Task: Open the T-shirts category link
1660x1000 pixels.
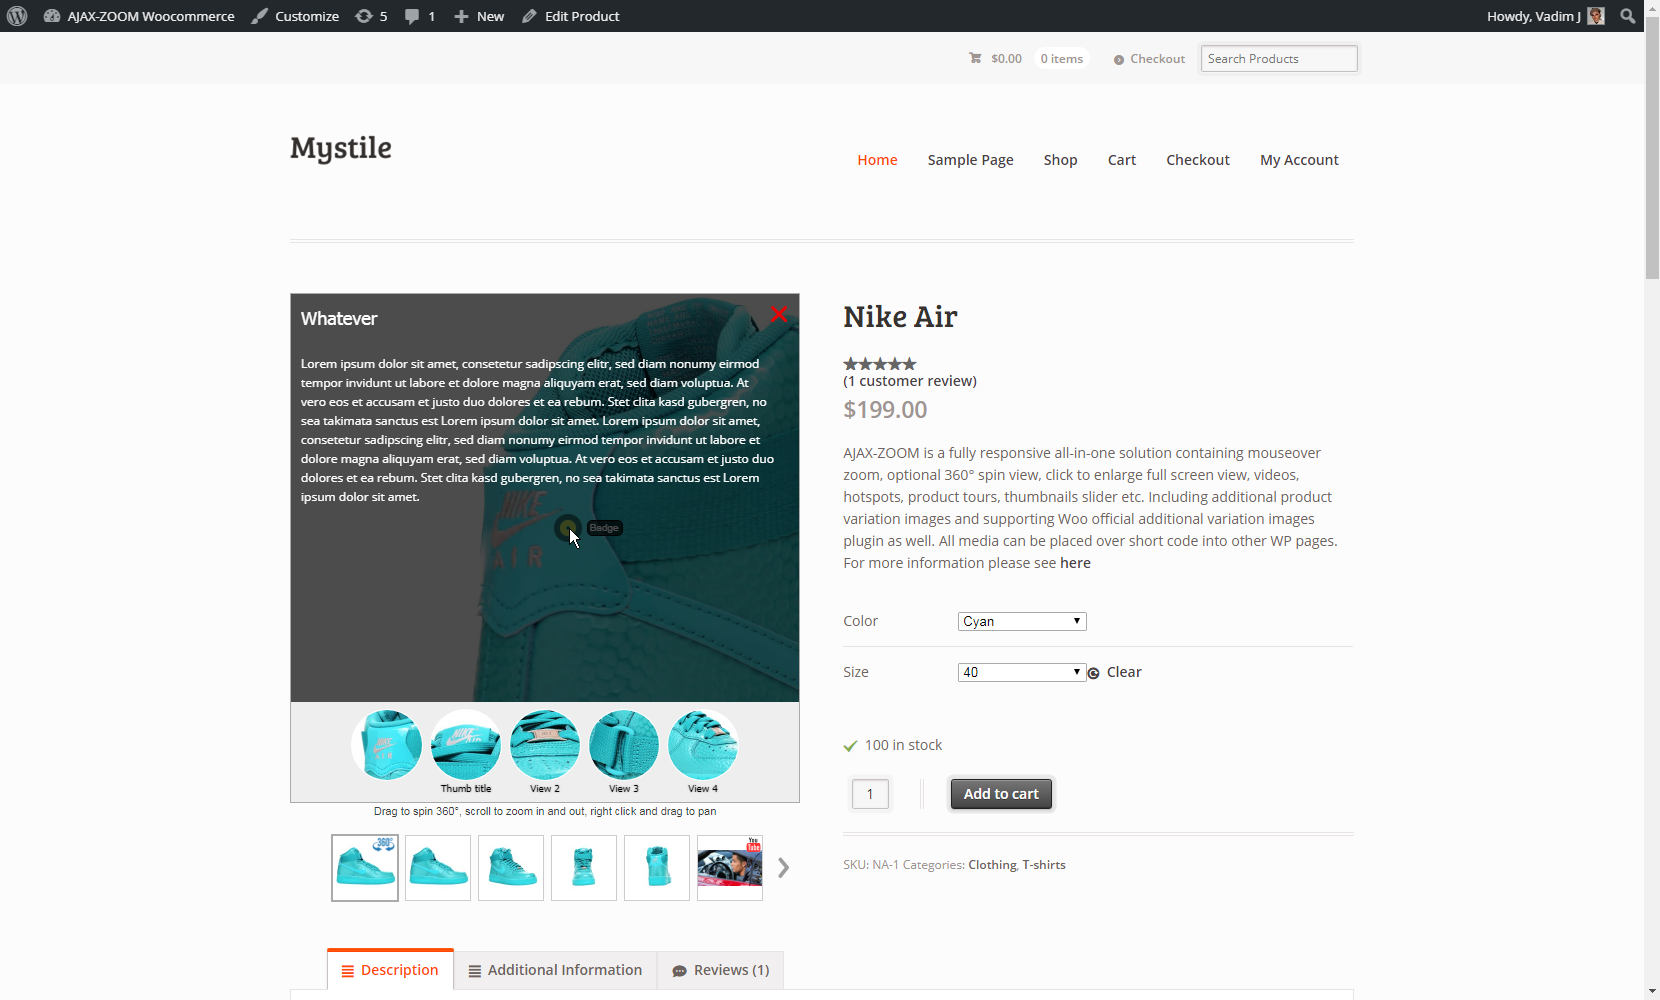Action: (x=1044, y=865)
